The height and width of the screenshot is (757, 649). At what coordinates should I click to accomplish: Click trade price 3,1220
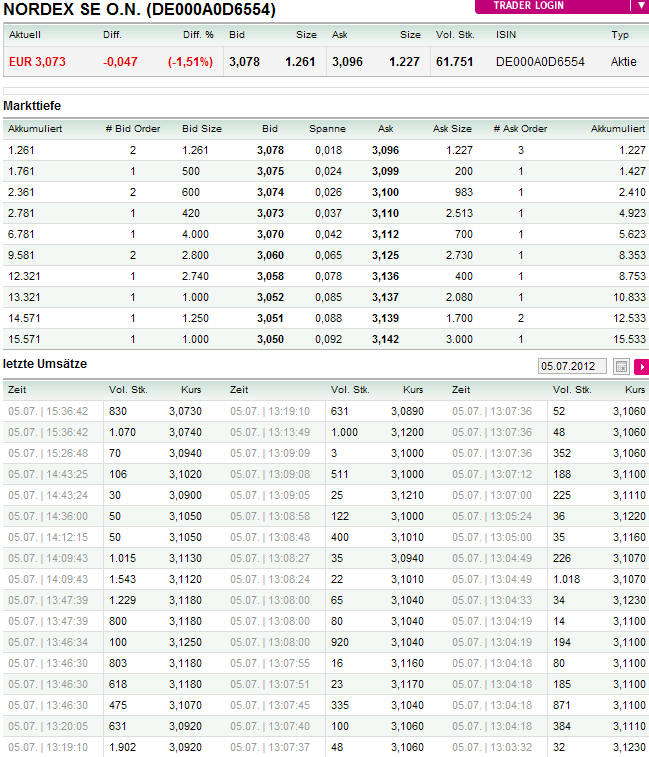click(x=630, y=517)
